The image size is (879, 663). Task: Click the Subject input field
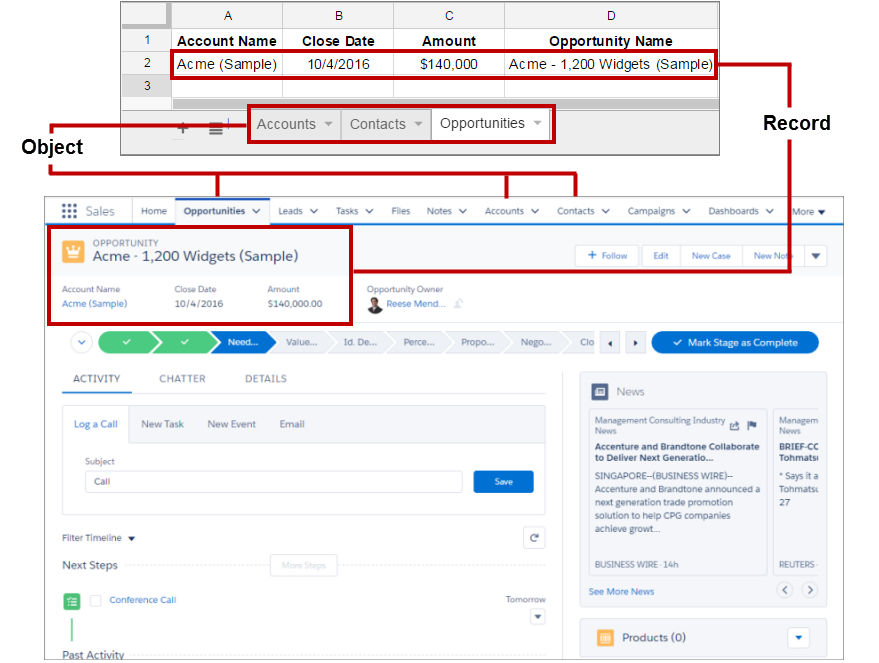point(274,482)
